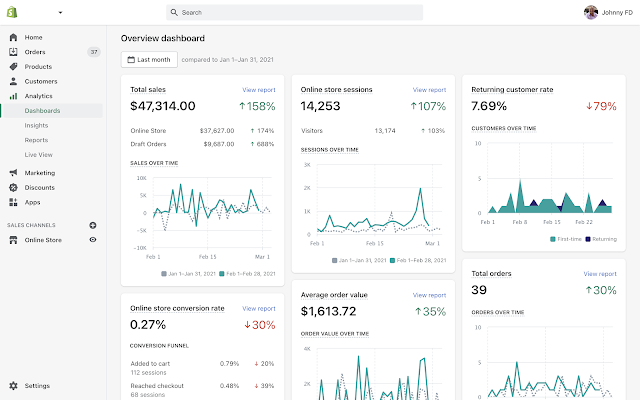The image size is (640, 400).
Task: Open Customers via the person icon
Action: (13, 81)
